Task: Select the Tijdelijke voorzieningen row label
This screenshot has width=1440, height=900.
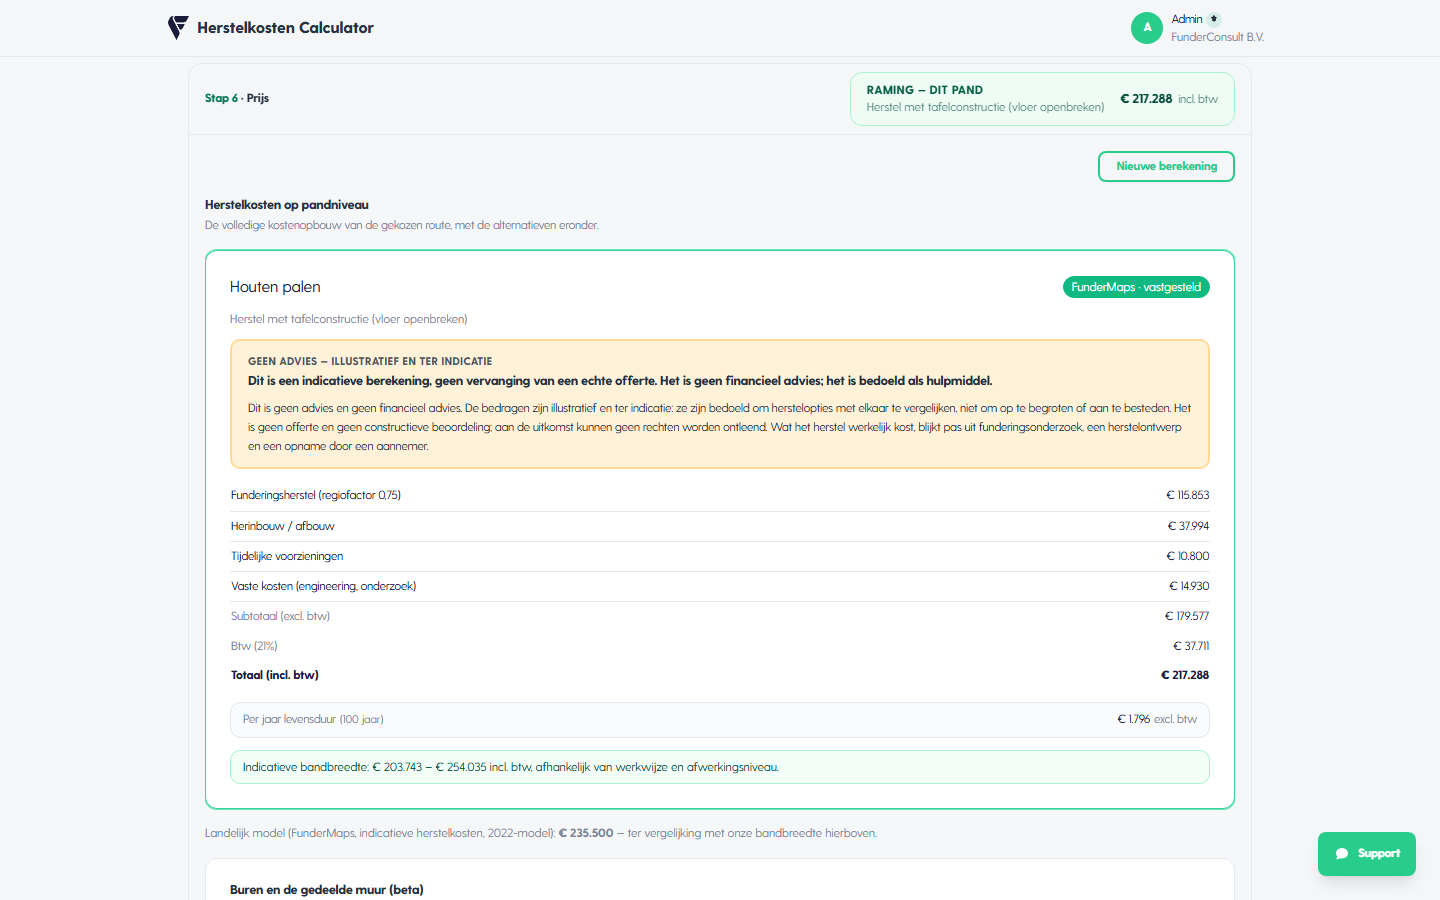Action: tap(287, 556)
